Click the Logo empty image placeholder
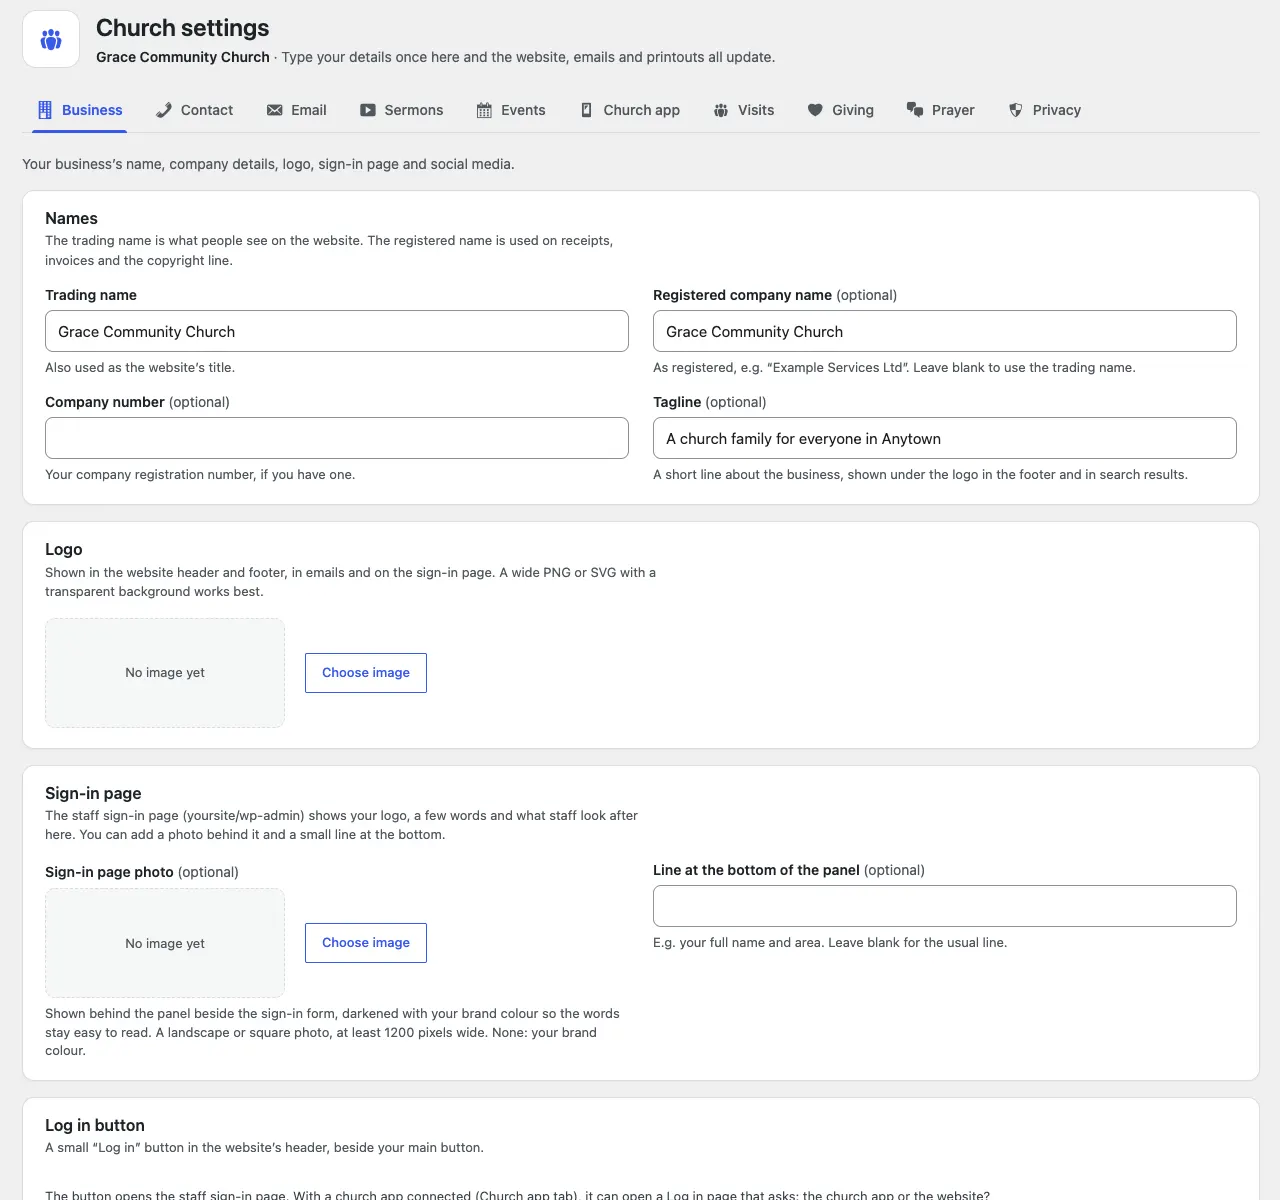1280x1200 pixels. 165,673
